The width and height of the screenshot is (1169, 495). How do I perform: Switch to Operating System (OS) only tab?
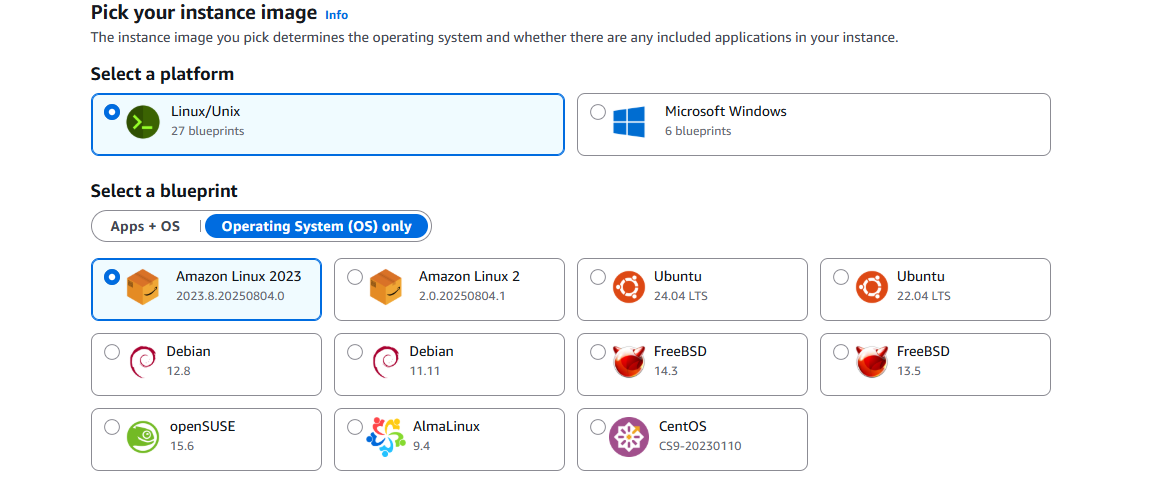(x=317, y=226)
